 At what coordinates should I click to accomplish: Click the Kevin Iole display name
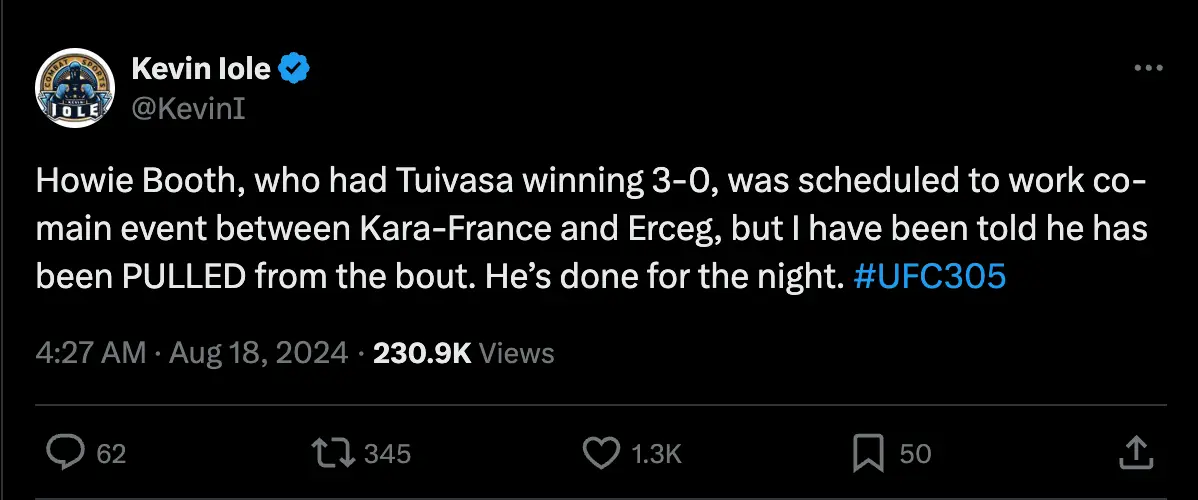pos(200,69)
